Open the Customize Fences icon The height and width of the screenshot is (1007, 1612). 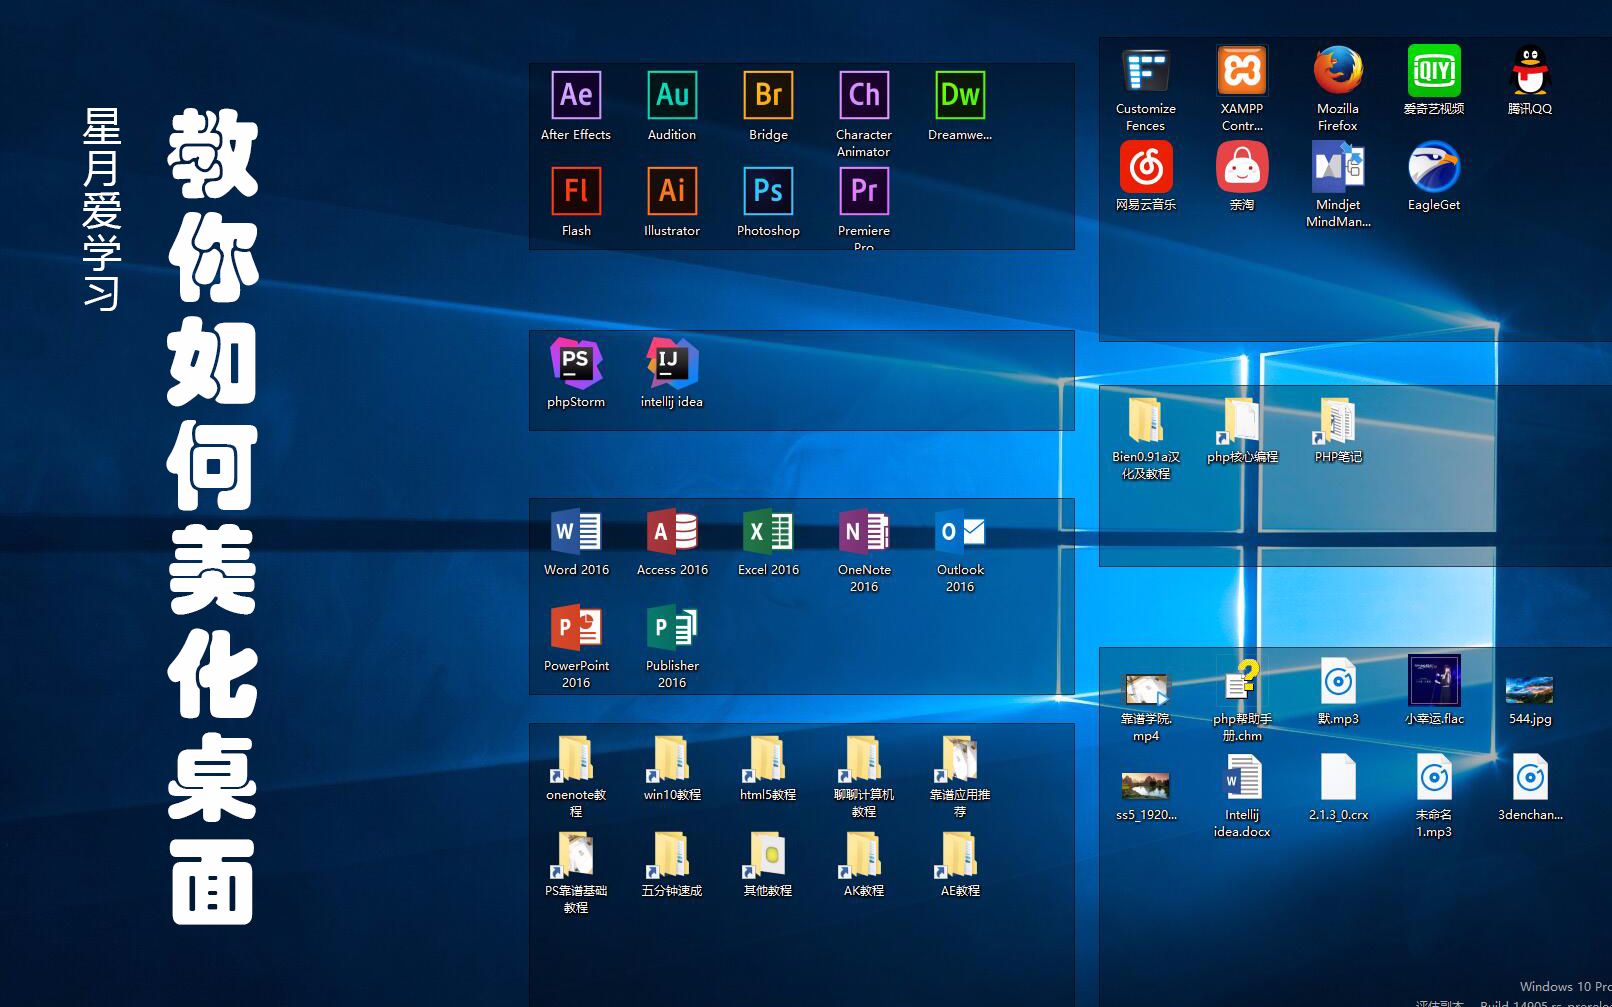click(1146, 71)
